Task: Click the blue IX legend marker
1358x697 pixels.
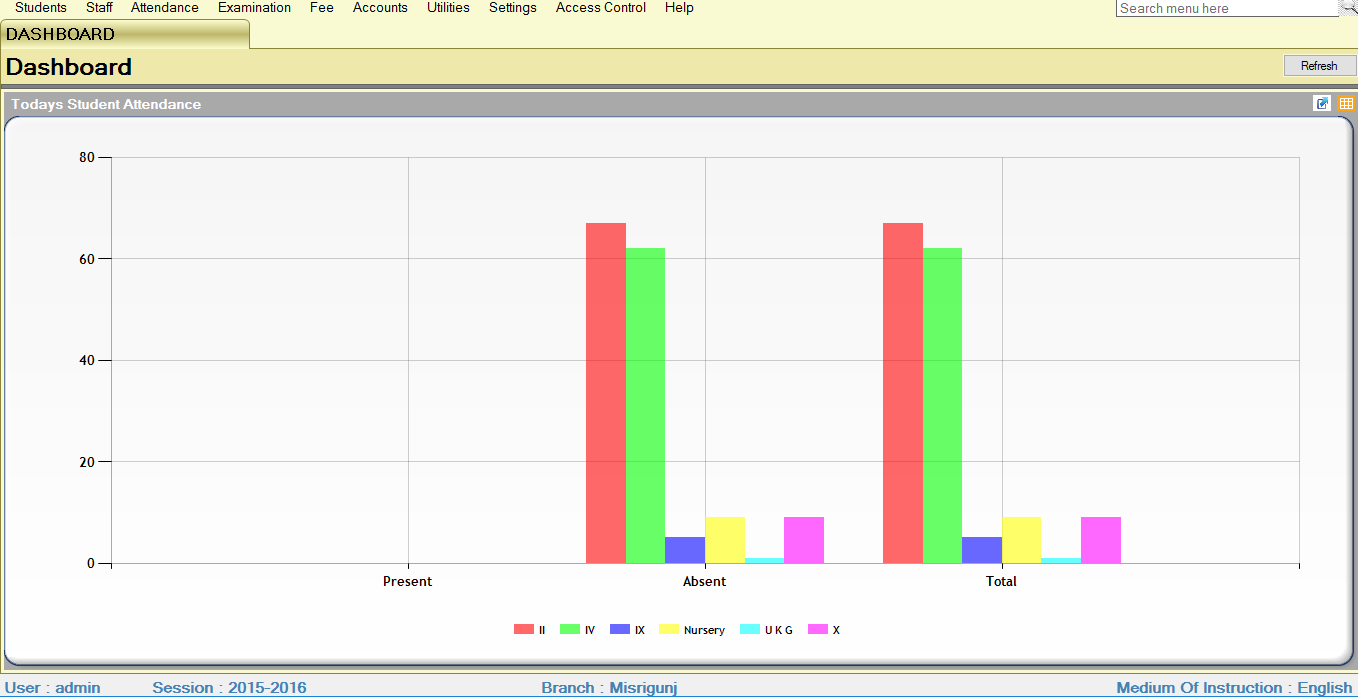Action: 620,630
